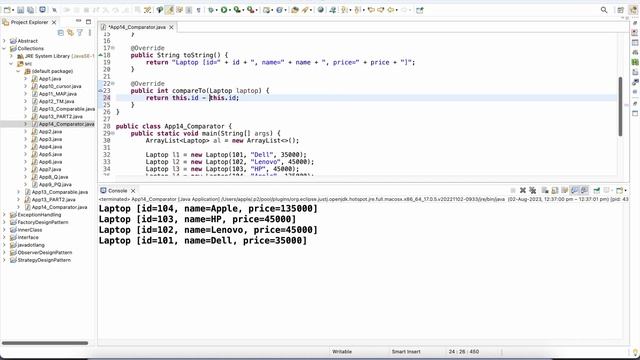Viewport: 640px width, 360px height.
Task: Open App10_cursor.java file
Action: [x=60, y=86]
